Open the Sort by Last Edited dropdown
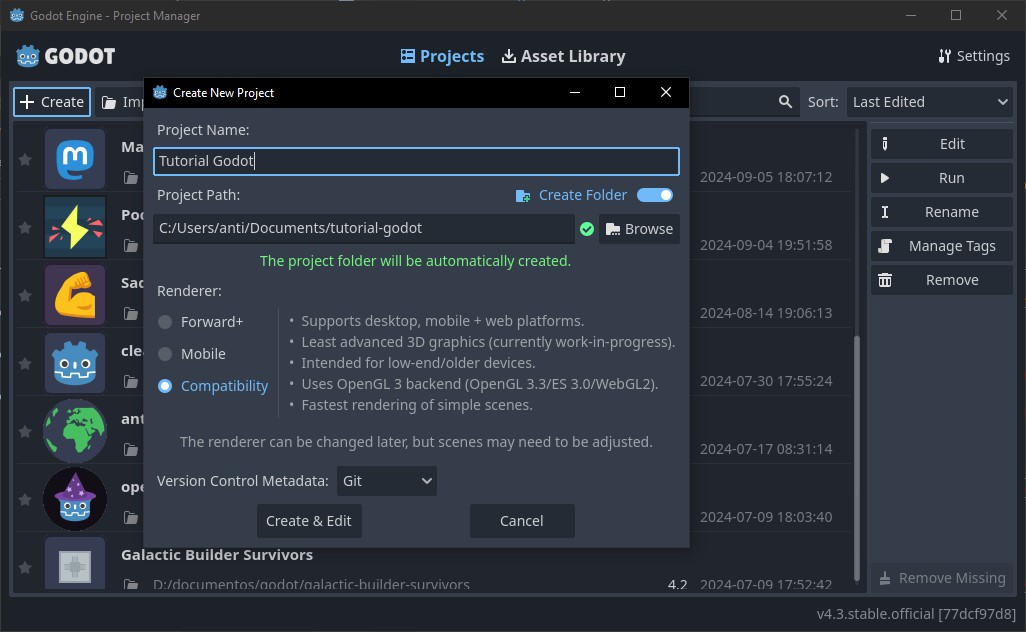1026x632 pixels. [x=929, y=101]
